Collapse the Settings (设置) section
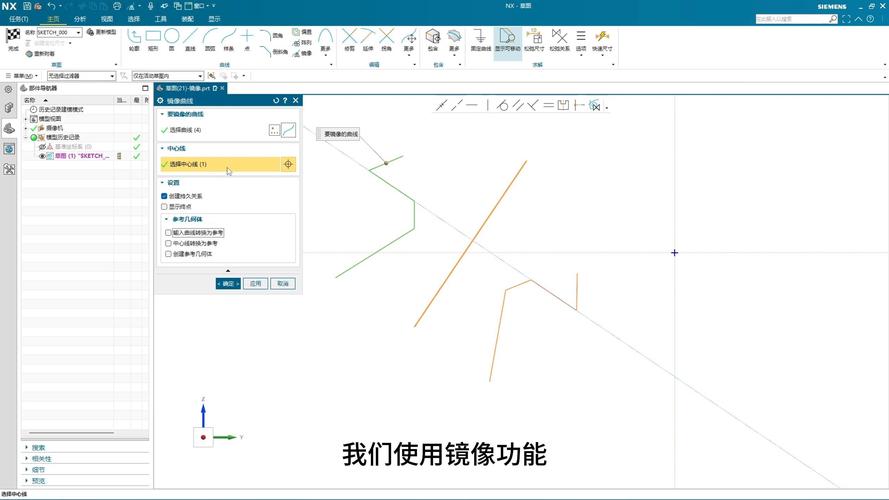 coord(162,183)
